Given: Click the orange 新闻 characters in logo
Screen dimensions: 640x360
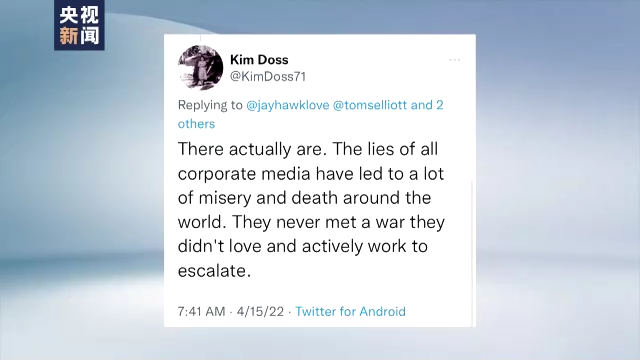Looking at the screenshot, I should pos(79,36).
